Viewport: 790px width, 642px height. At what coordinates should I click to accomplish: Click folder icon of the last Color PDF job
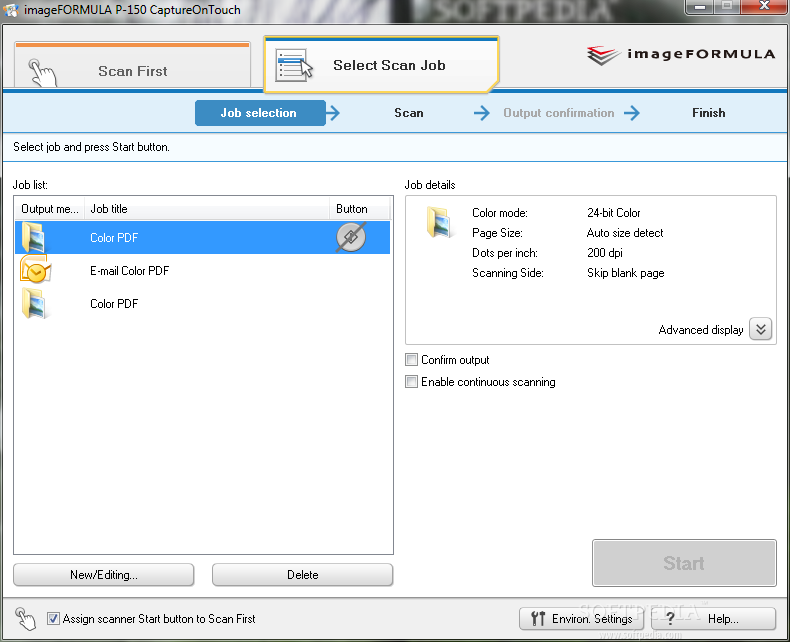pos(34,303)
